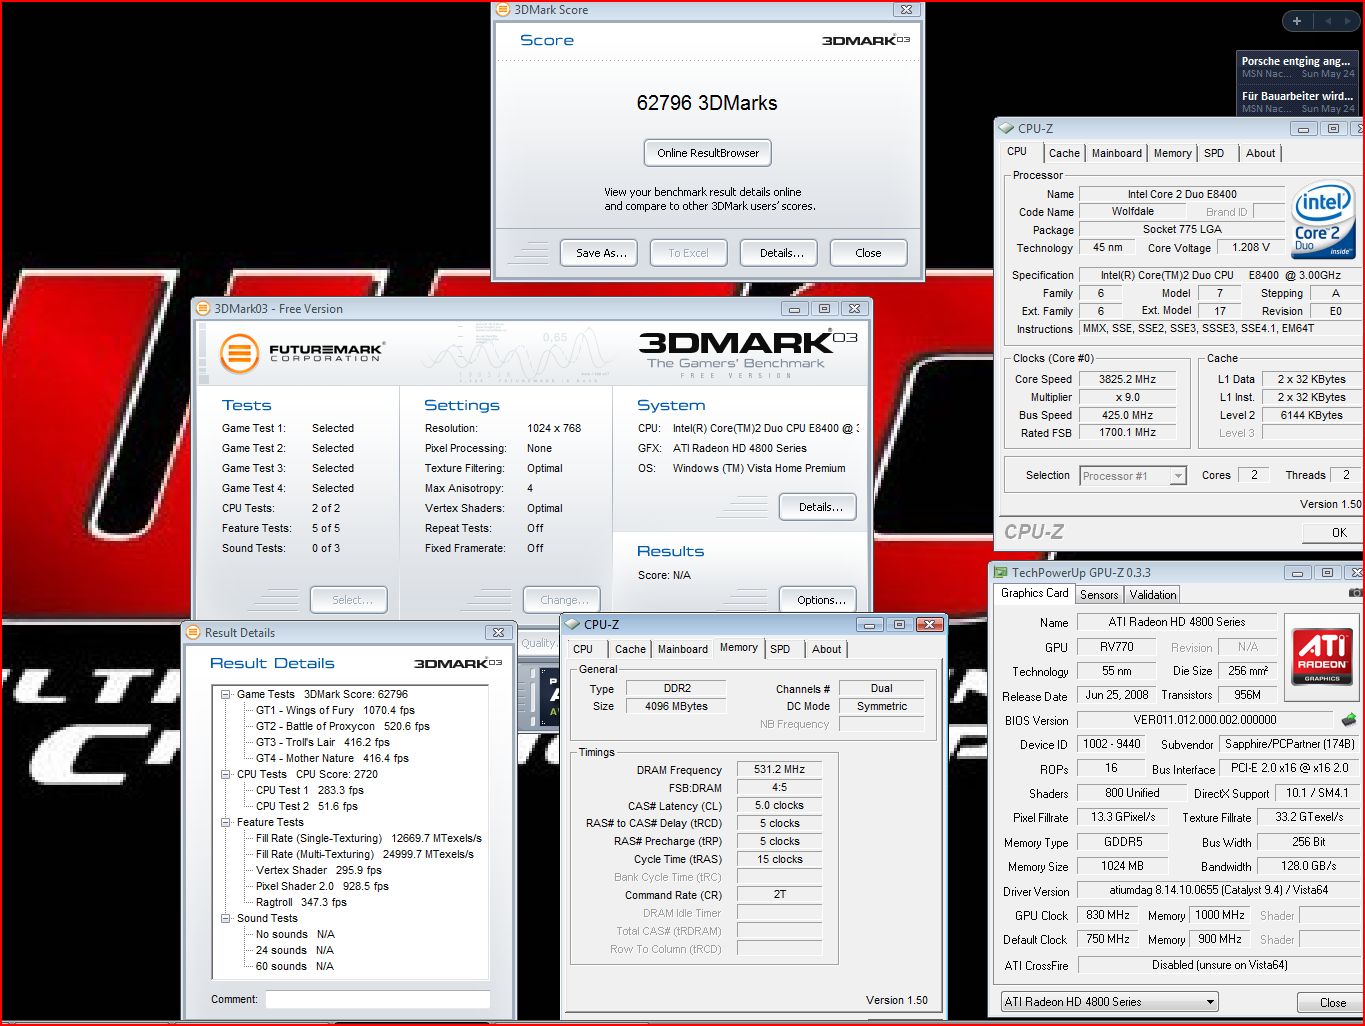Click the Details... button under System in 3DMark03

point(820,507)
